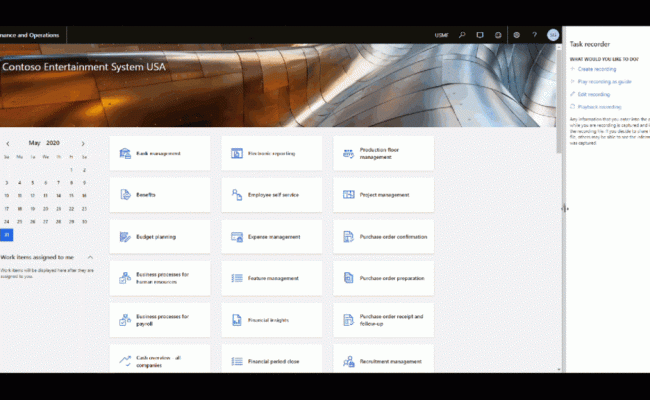Collapse Work items assigned to me section
This screenshot has height=400, width=650.
(90, 257)
